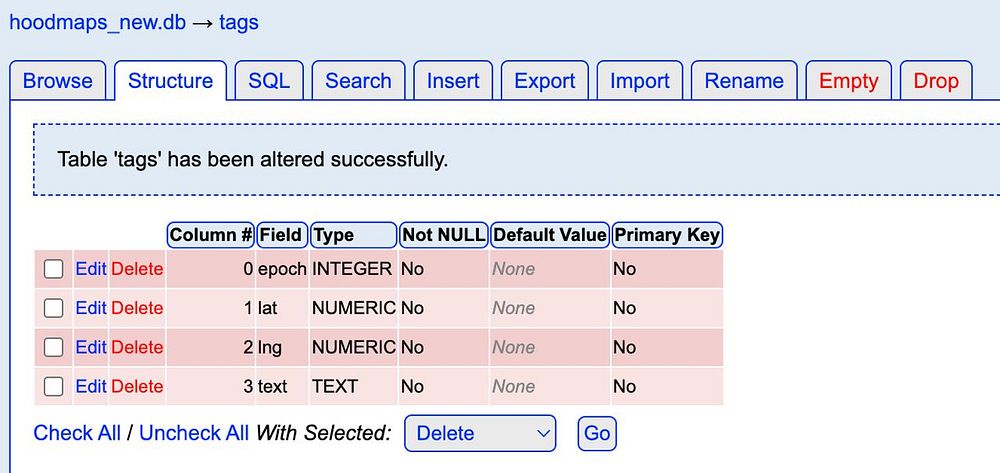Go to the Search tab
The width and height of the screenshot is (1000, 473).
pos(358,81)
